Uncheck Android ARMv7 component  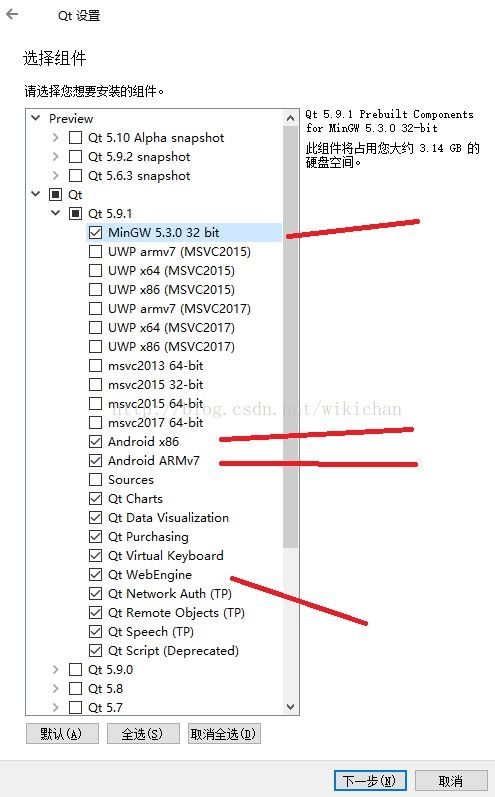(96, 461)
